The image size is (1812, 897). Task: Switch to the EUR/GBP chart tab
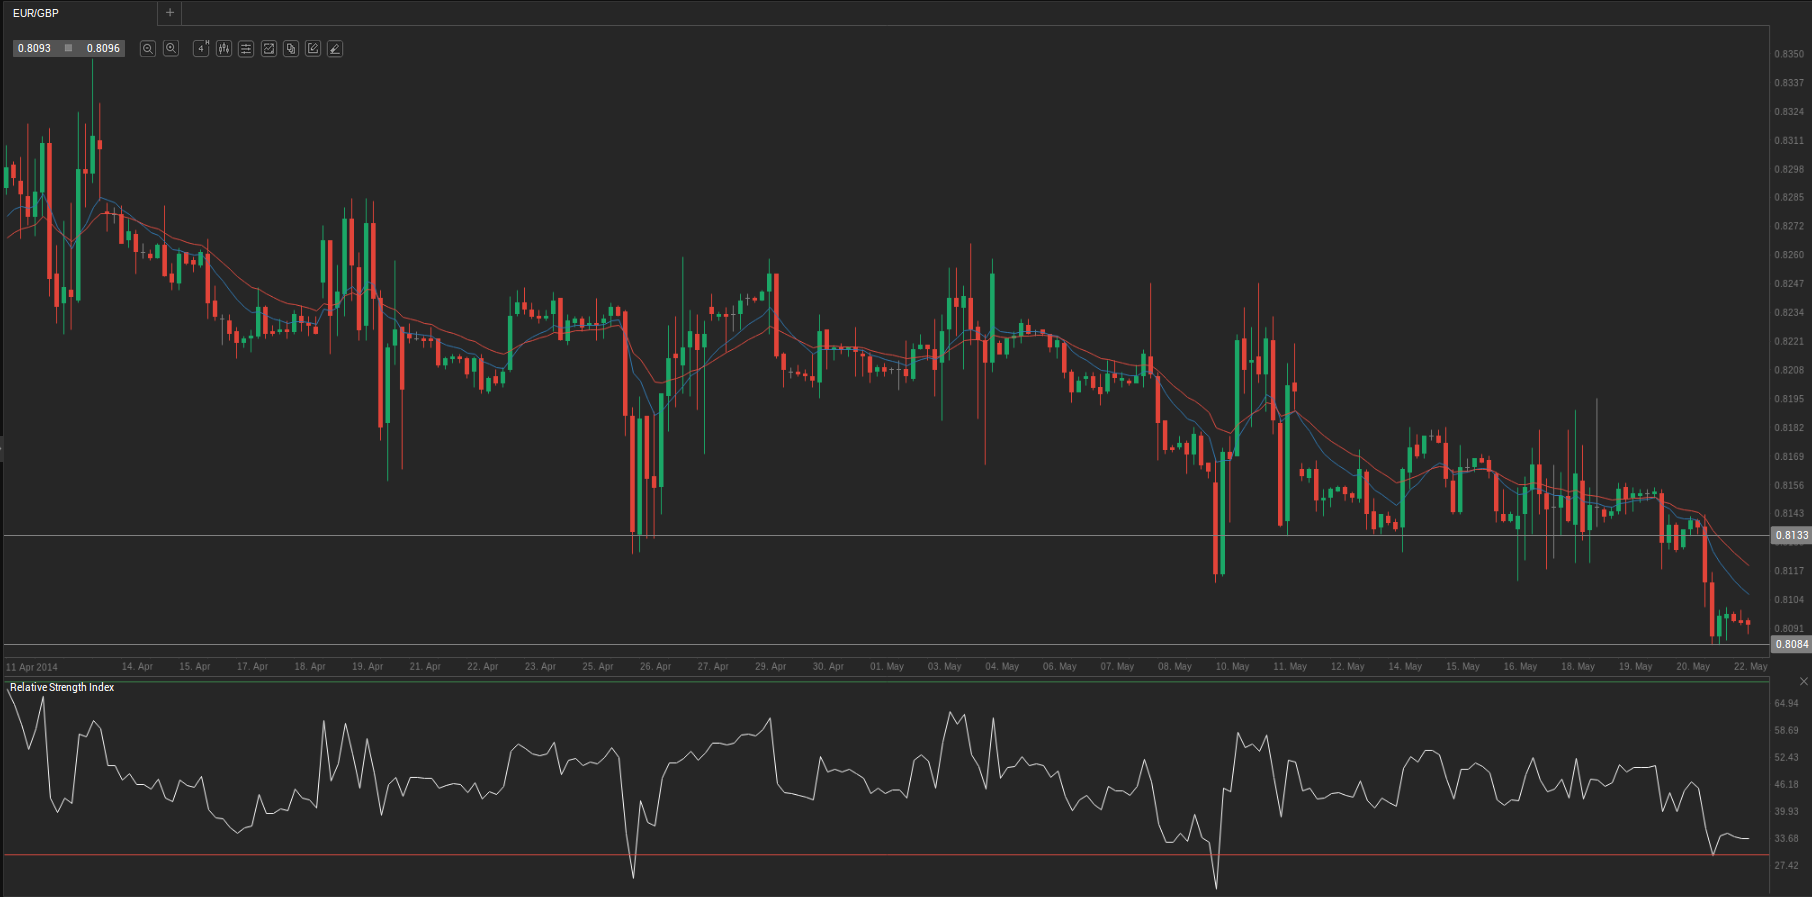point(37,13)
